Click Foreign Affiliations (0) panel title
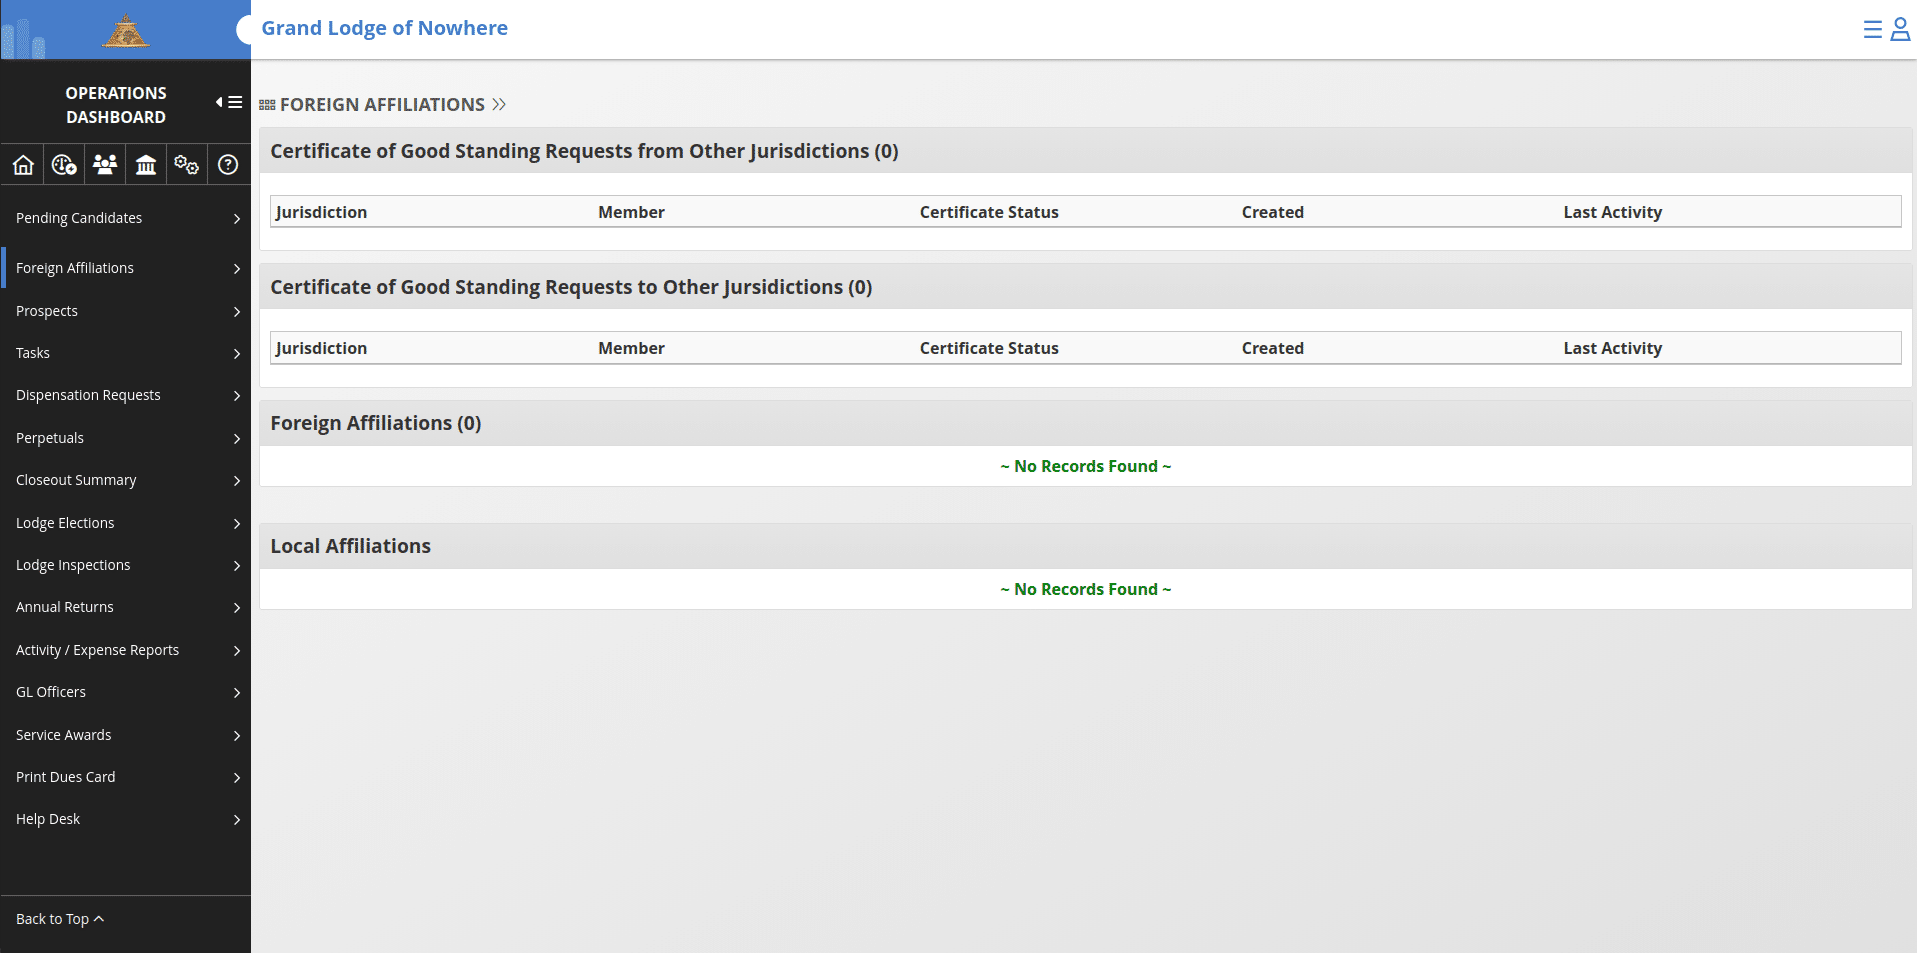 click(376, 423)
